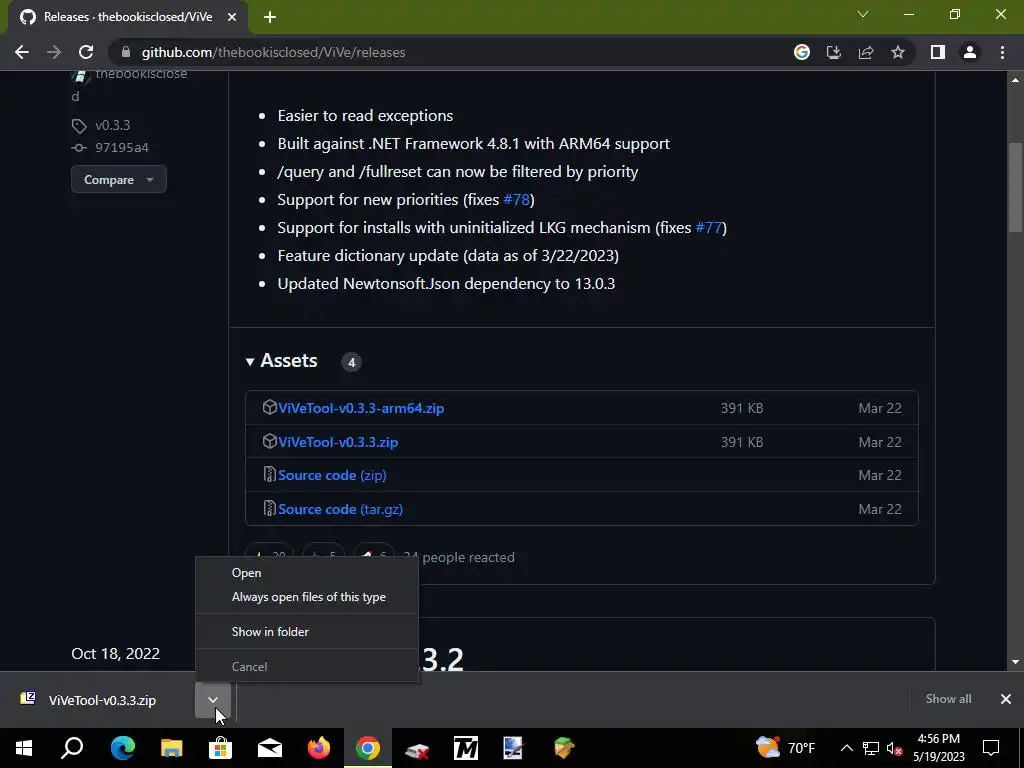Download Source code (zip)
This screenshot has height=768, width=1024.
[x=332, y=475]
